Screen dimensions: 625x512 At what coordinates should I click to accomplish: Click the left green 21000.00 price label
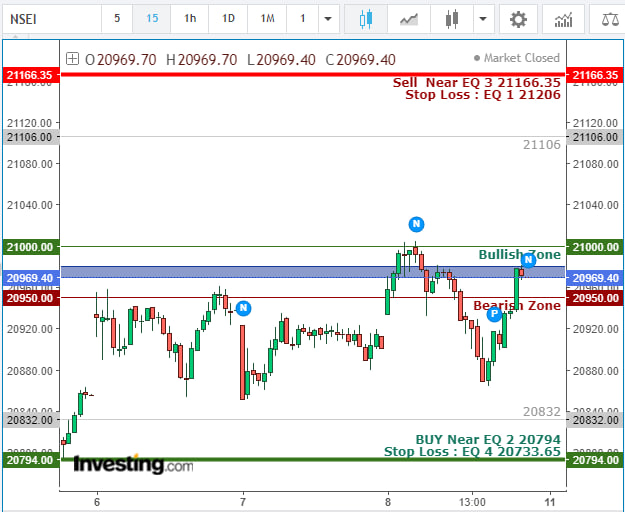(30, 247)
